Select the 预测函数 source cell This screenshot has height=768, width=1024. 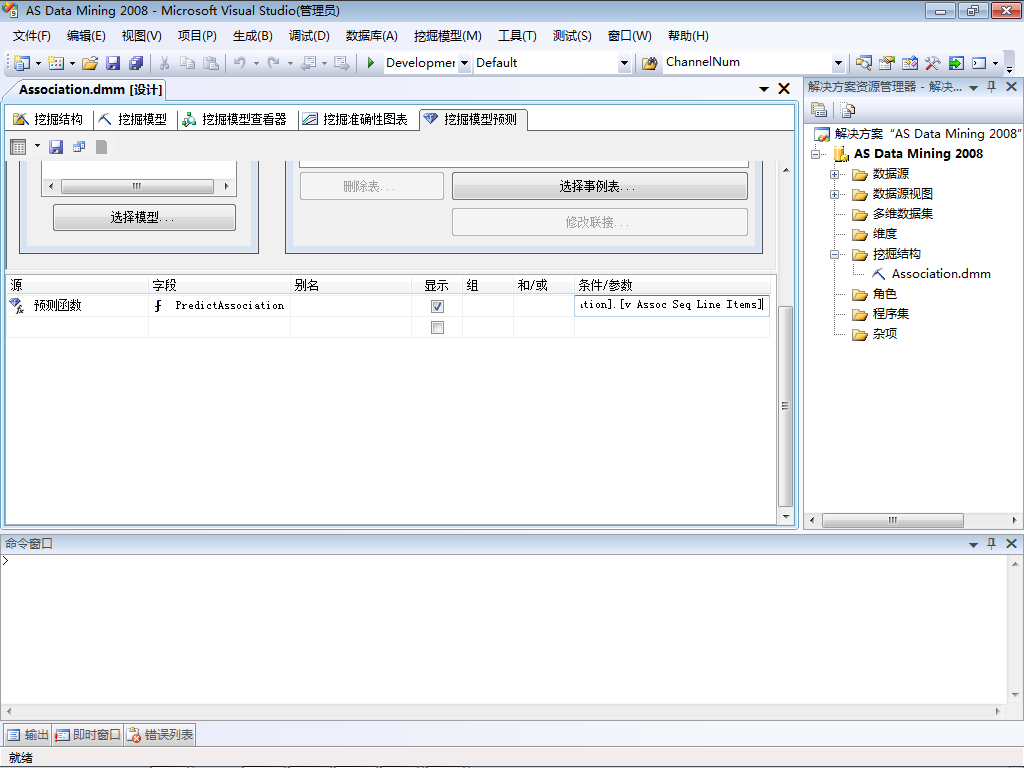(x=77, y=306)
